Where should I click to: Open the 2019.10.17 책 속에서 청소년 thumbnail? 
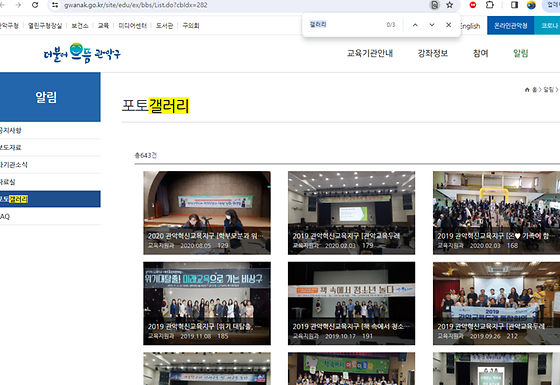click(x=351, y=303)
